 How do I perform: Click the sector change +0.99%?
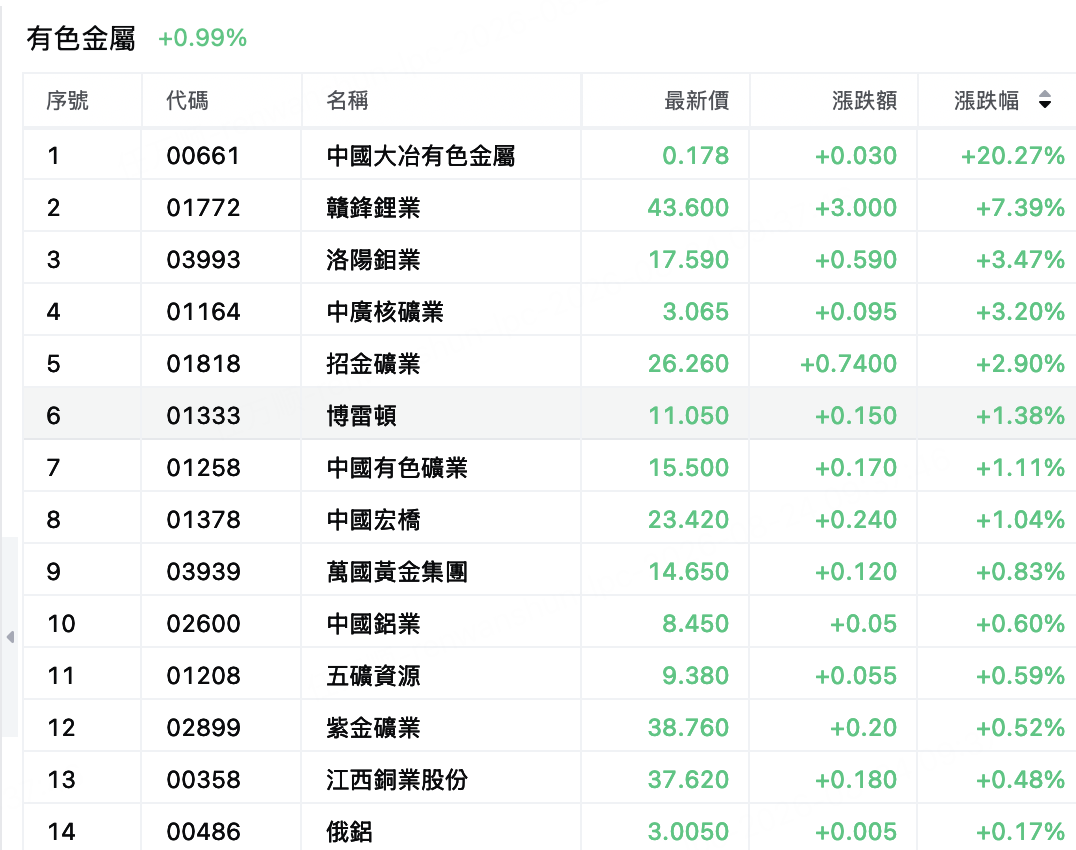pos(202,38)
